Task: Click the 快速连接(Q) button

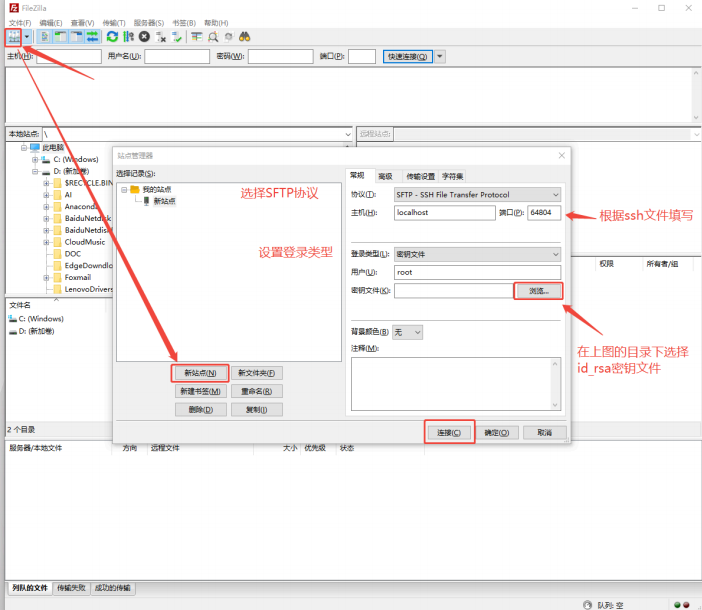Action: coord(407,56)
